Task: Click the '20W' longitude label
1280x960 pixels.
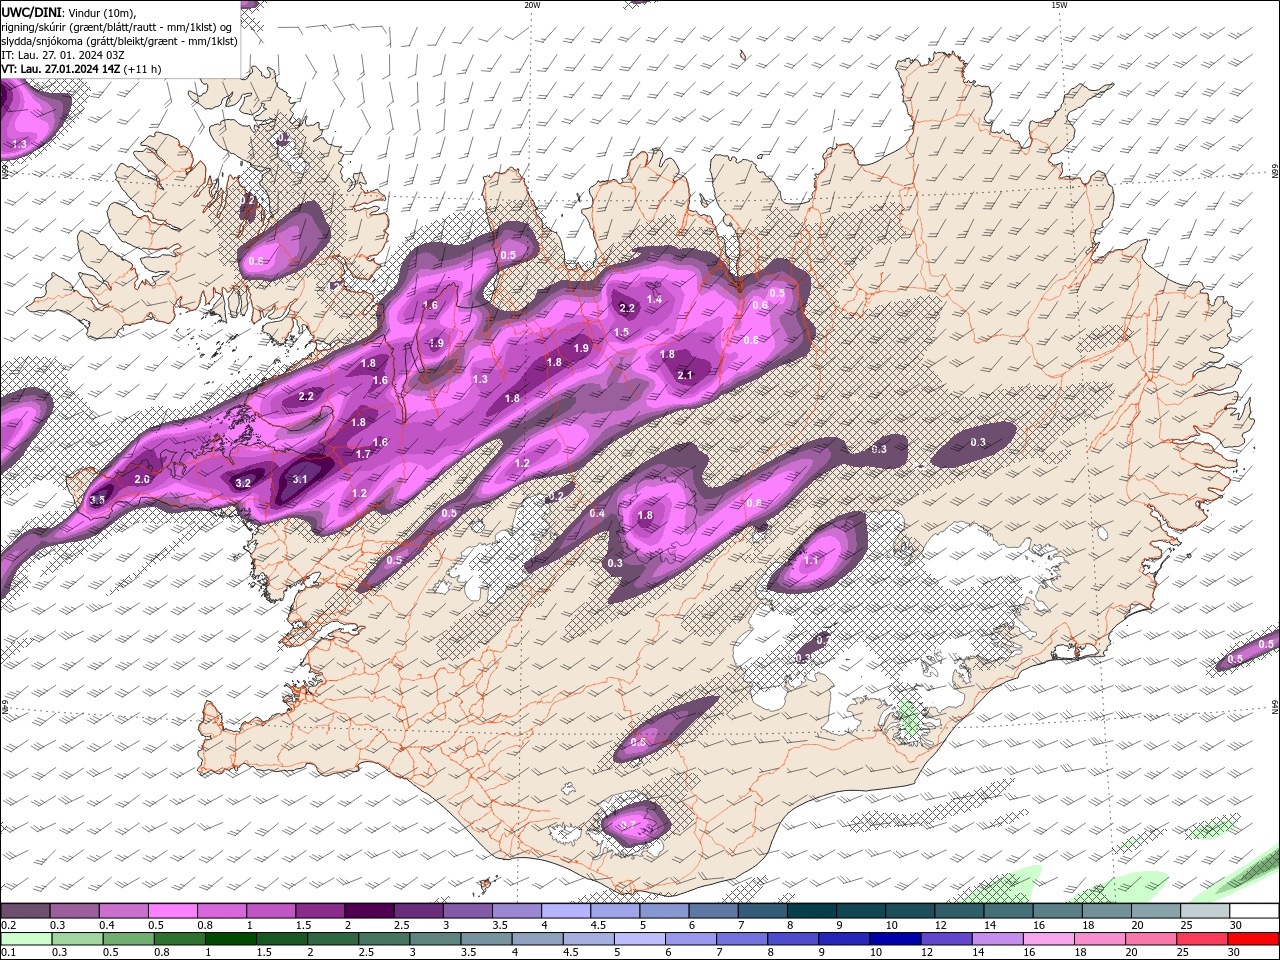Action: tap(532, 5)
